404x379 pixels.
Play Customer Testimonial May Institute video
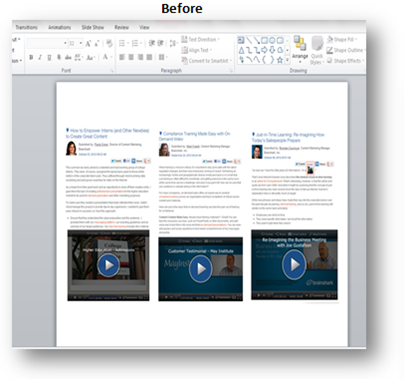[200, 268]
